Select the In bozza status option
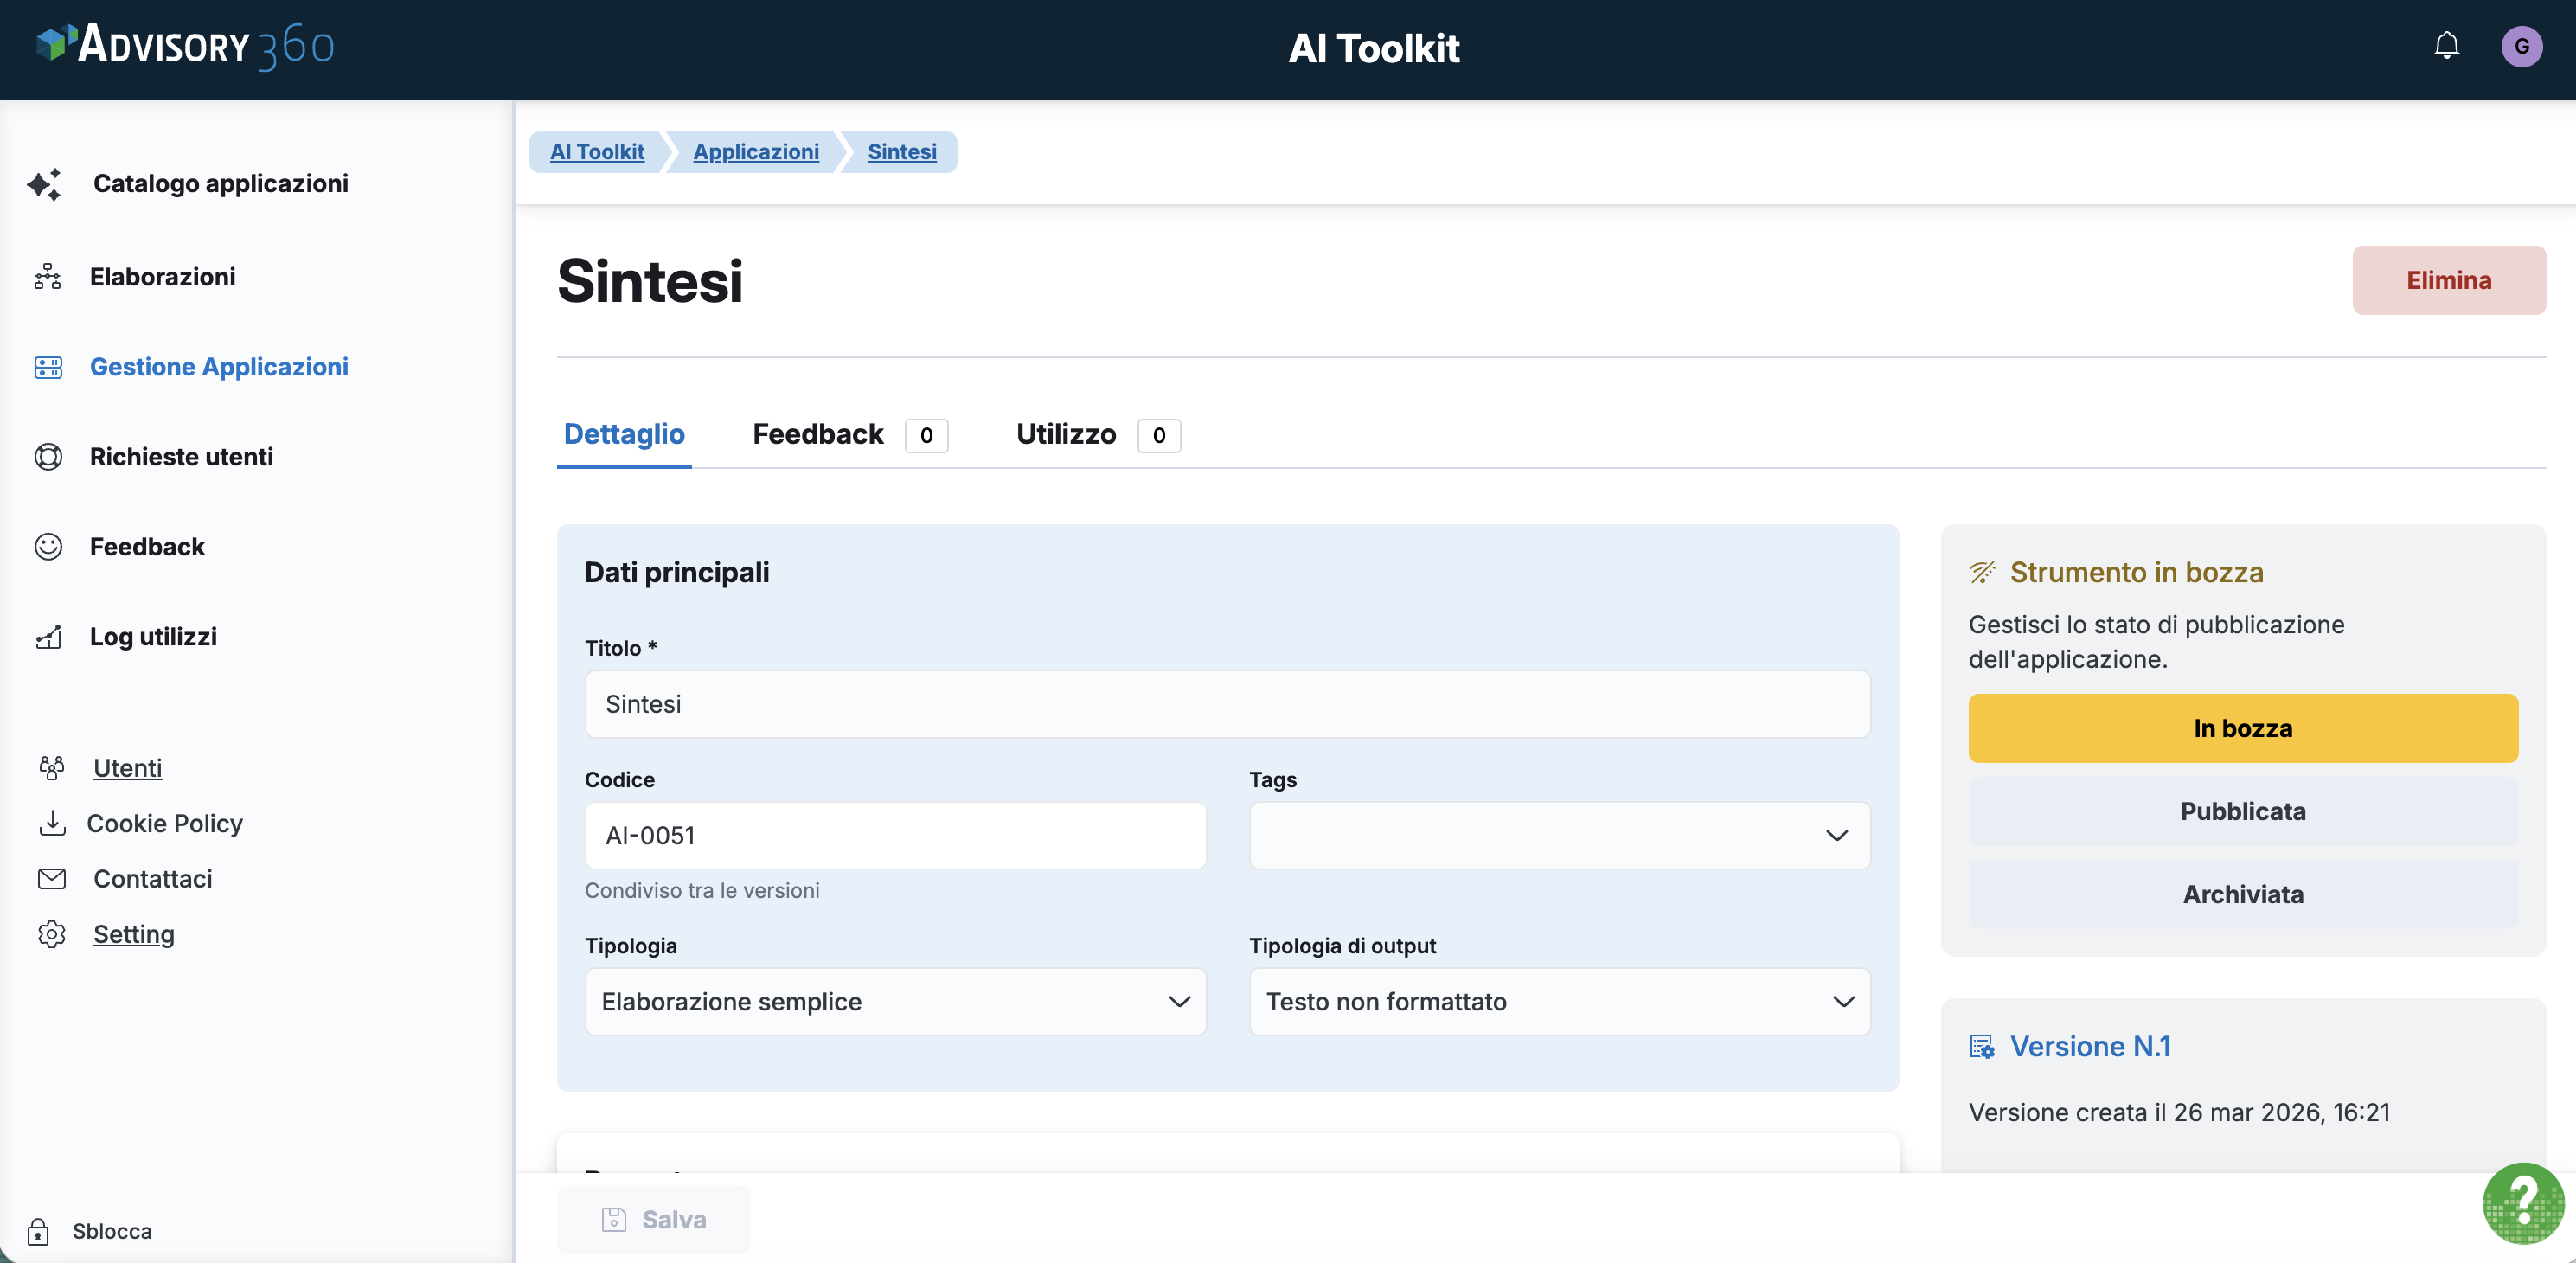 [x=2242, y=728]
